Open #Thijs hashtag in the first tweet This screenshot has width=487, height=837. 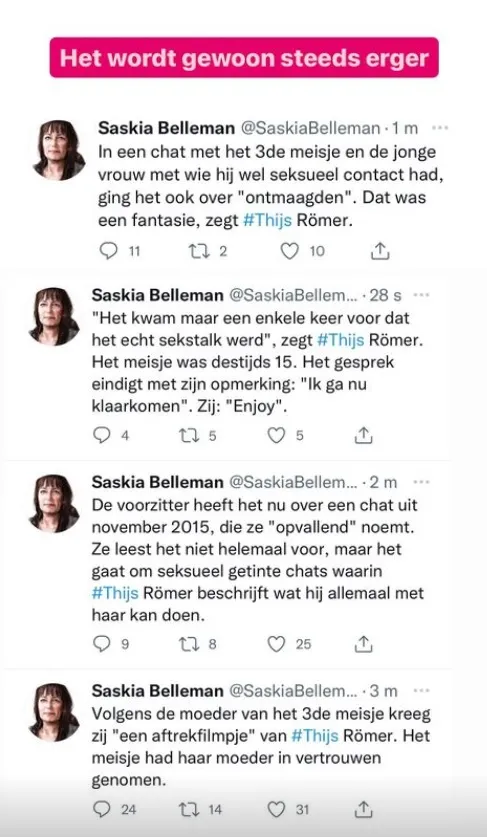(x=267, y=221)
